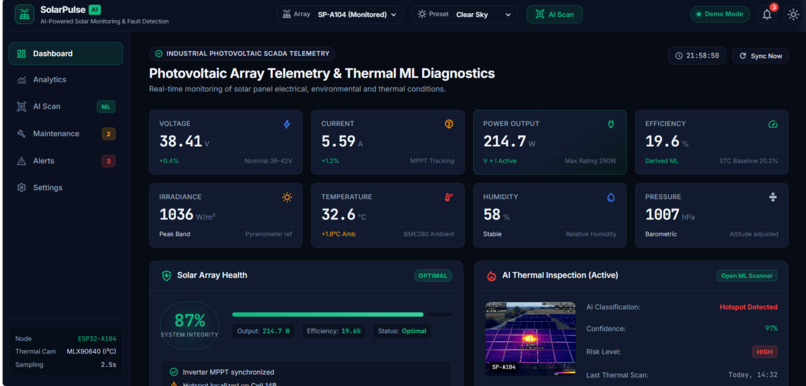The image size is (806, 386).
Task: Click the SolarPulse logo icon
Action: (24, 14)
